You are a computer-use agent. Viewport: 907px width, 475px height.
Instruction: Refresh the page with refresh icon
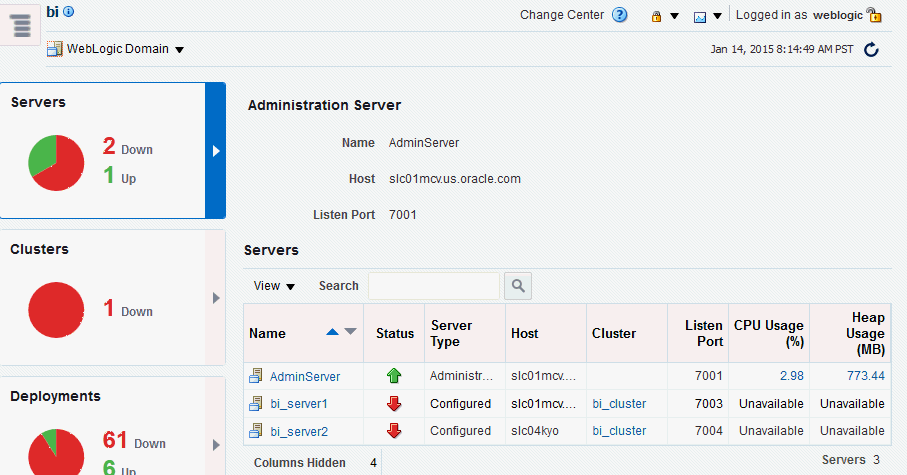(871, 50)
